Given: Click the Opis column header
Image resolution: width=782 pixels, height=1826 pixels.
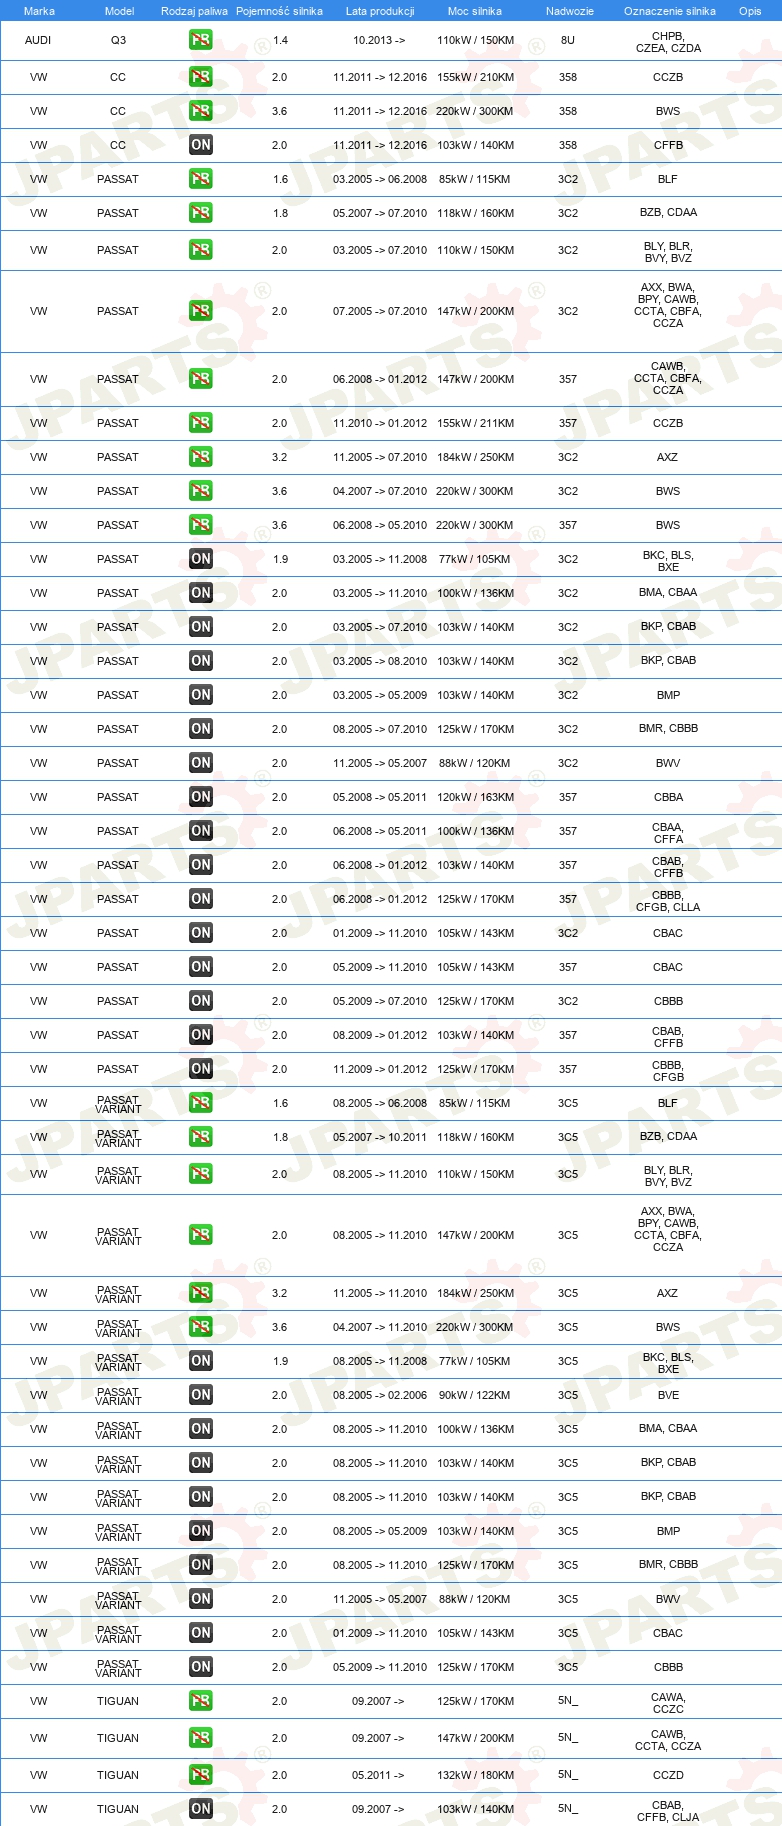Looking at the screenshot, I should 750,11.
